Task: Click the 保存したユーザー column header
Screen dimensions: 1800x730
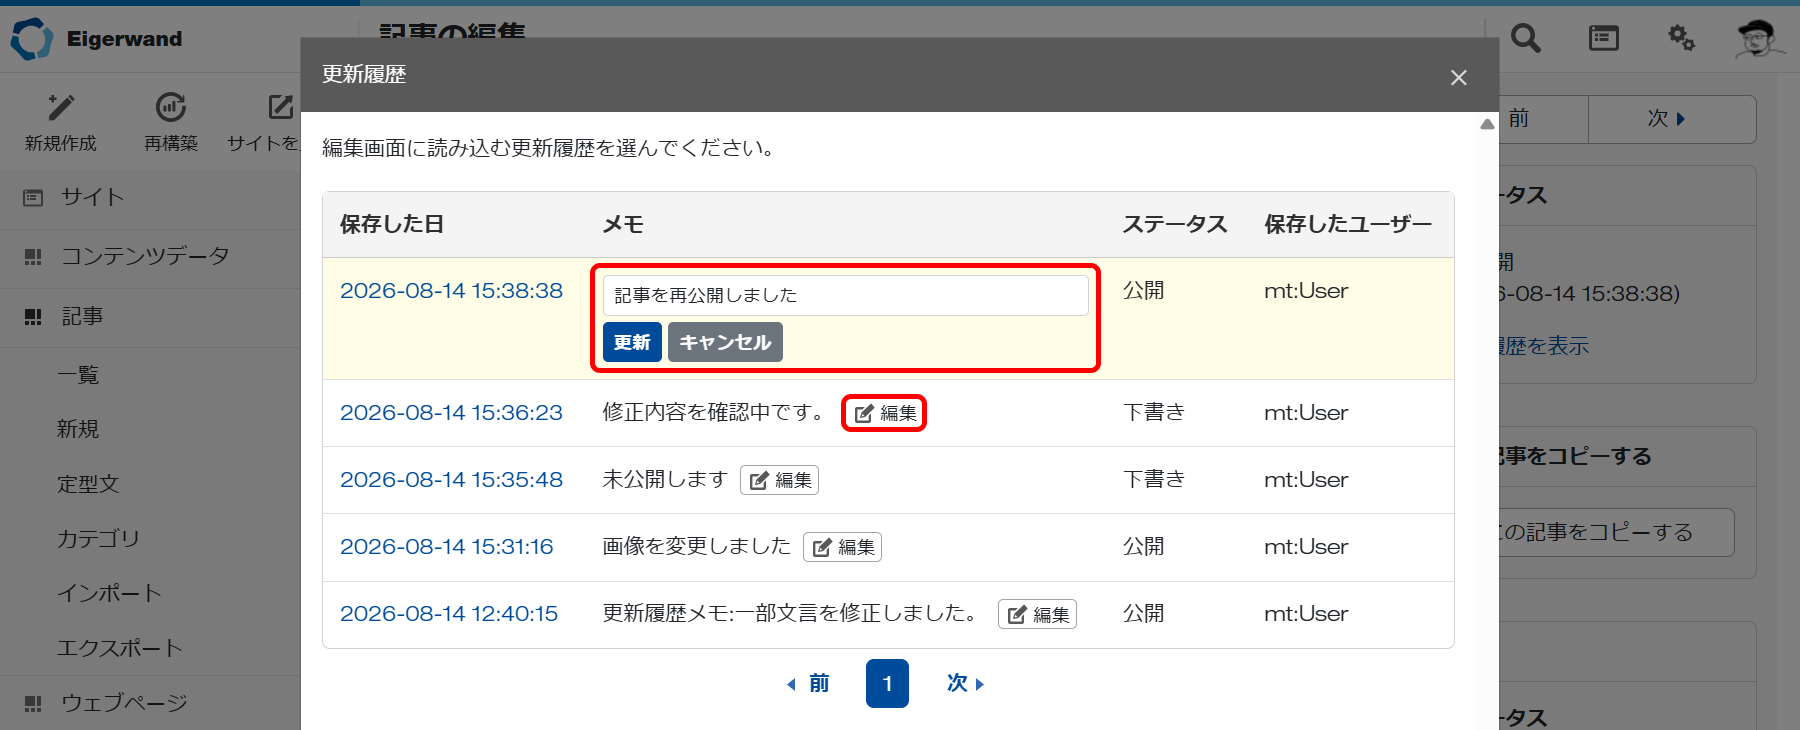Action: 1348,224
